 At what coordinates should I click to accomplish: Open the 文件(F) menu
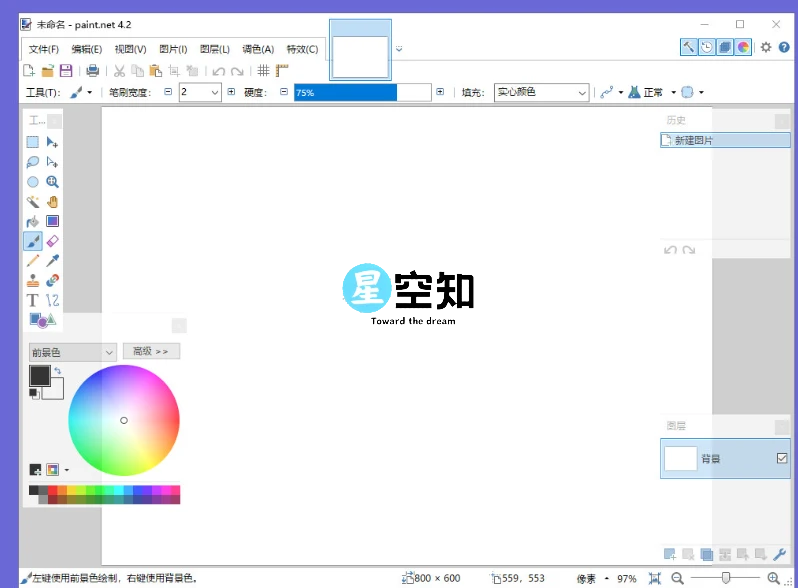click(x=44, y=49)
